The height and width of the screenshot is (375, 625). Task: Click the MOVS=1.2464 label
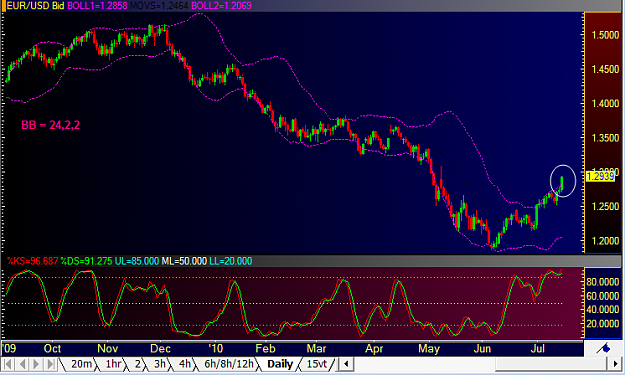tap(159, 6)
